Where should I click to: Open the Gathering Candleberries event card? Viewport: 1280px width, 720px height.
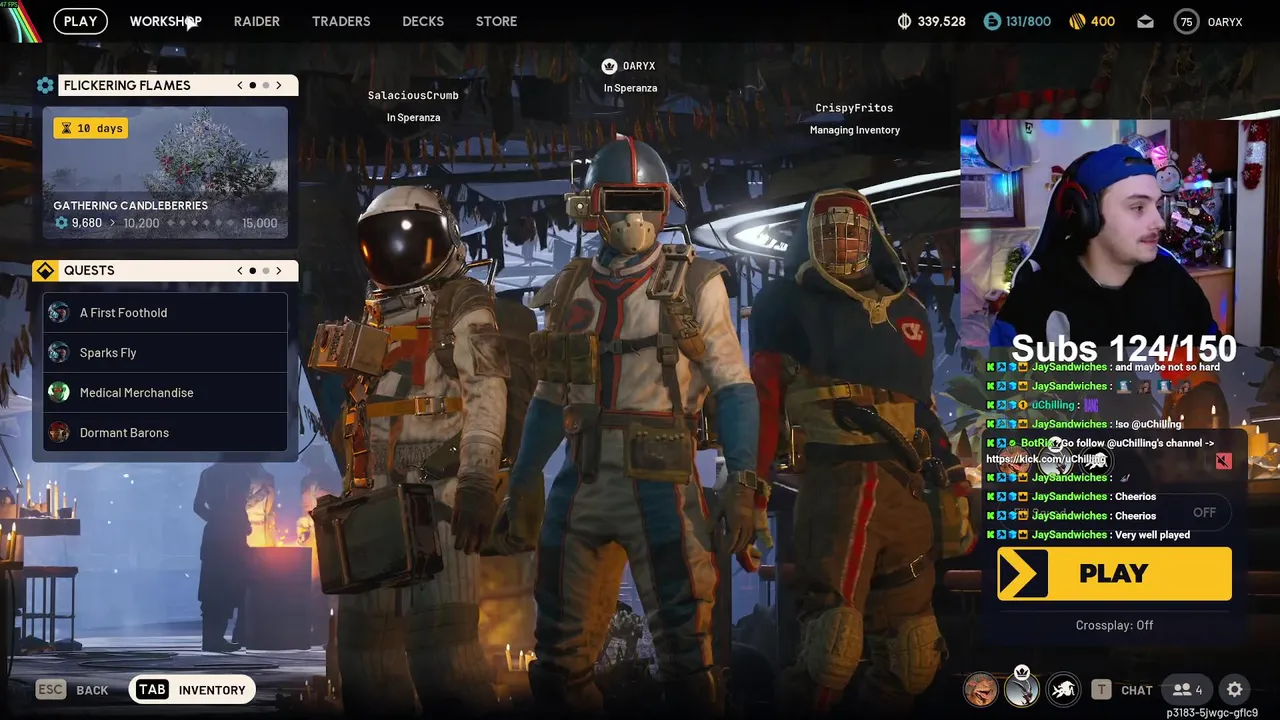point(165,173)
